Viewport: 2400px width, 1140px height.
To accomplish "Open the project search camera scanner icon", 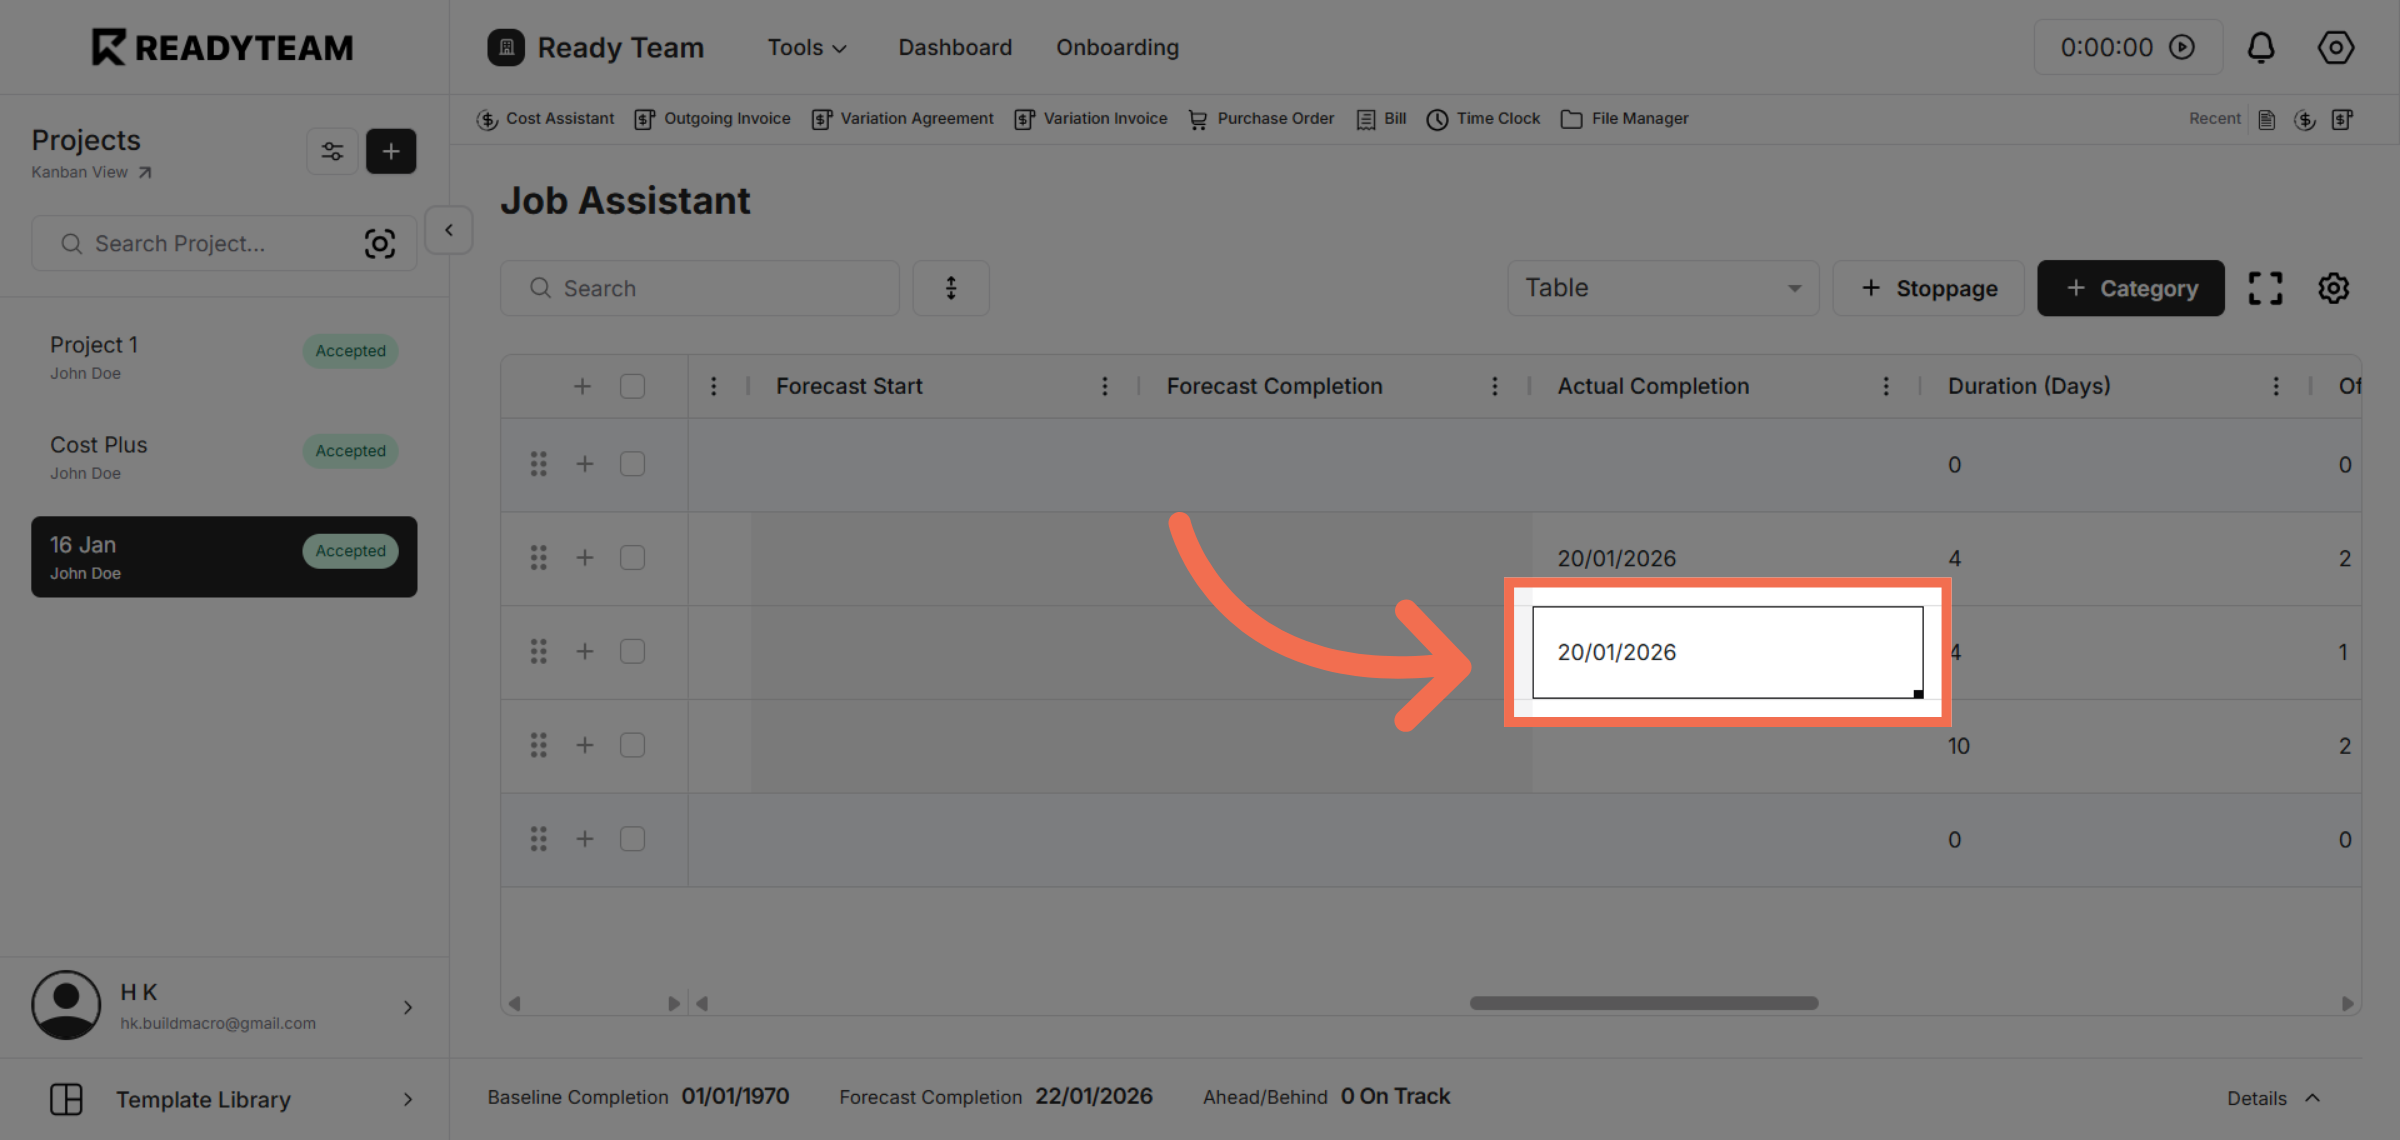I will pyautogui.click(x=381, y=242).
